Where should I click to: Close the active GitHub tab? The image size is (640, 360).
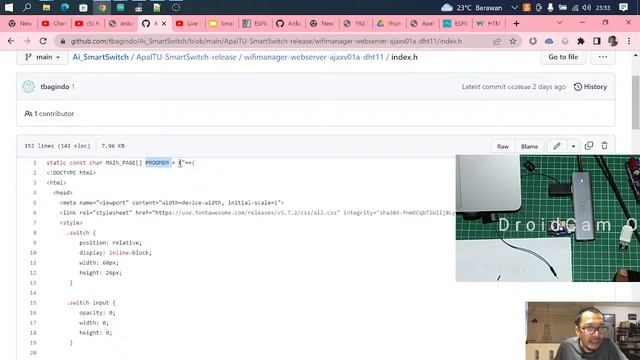pyautogui.click(x=164, y=24)
